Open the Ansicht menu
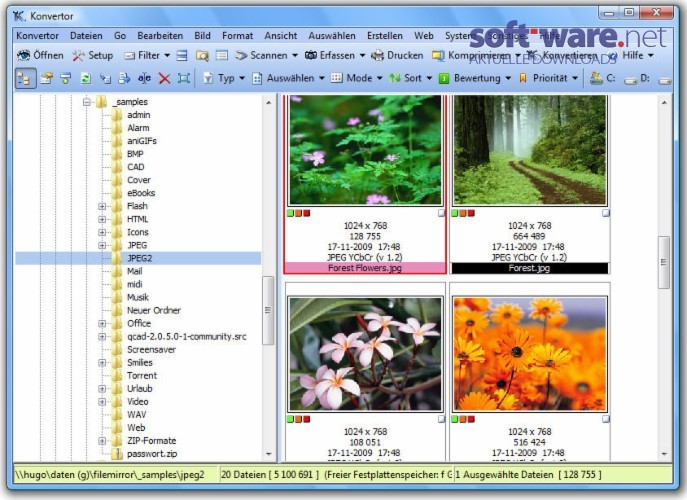Viewport: 687px width, 500px height. pos(280,35)
